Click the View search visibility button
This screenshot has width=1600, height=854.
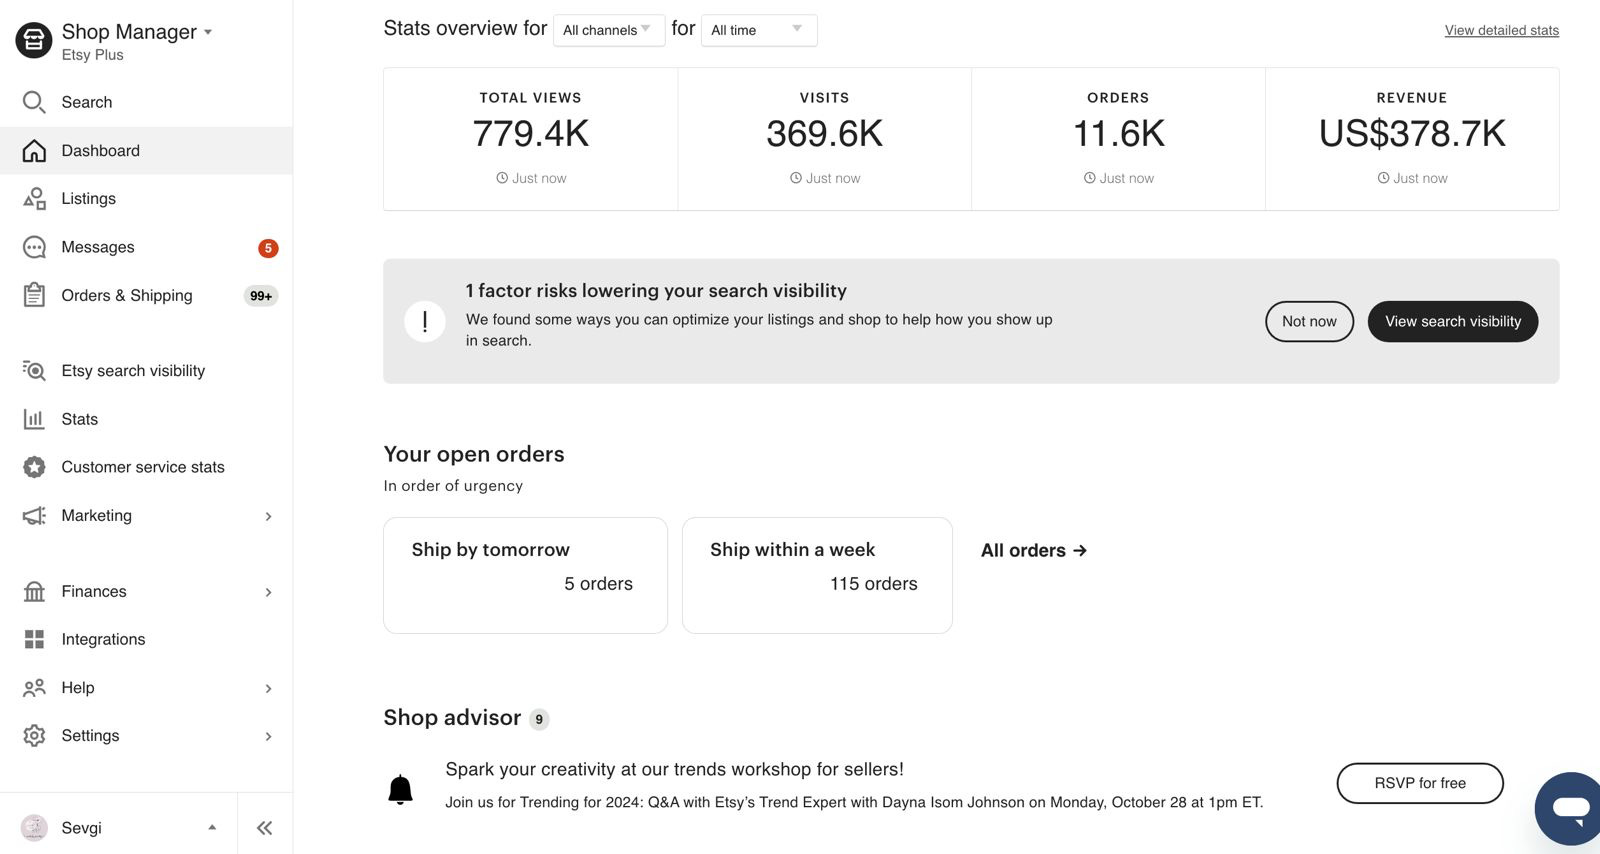click(1452, 321)
